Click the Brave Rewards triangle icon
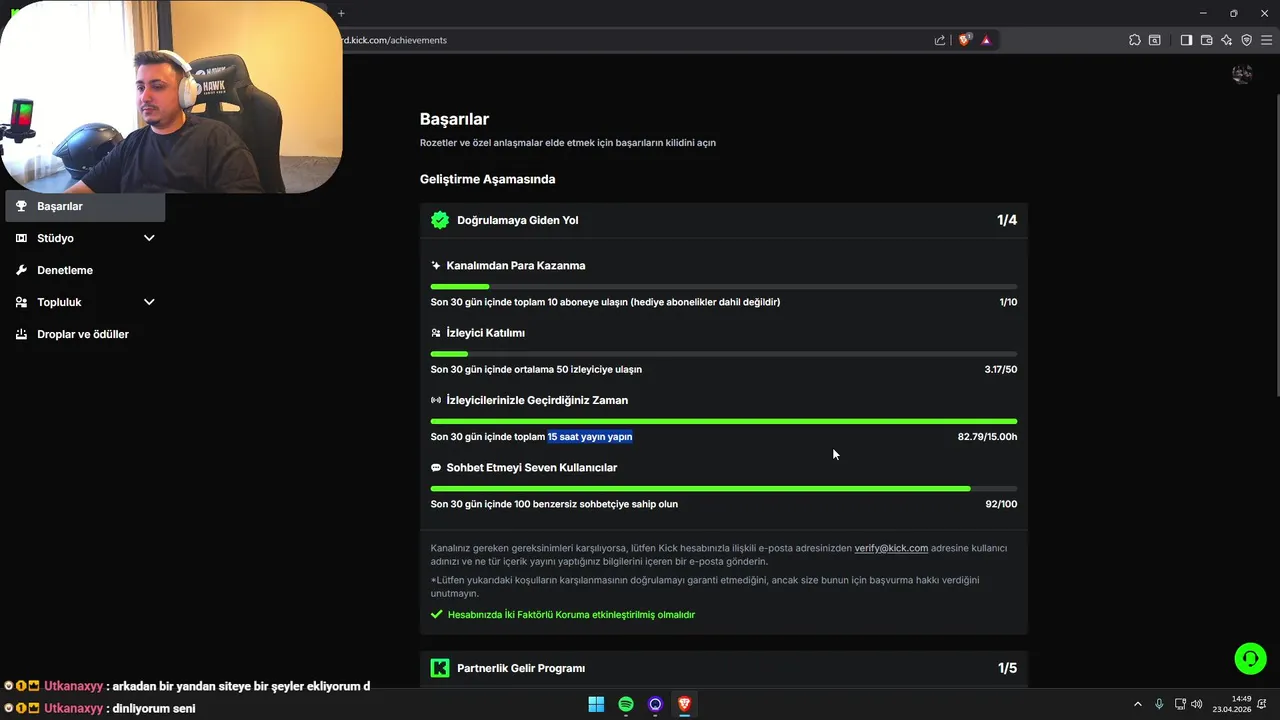Screen dimensions: 1280x720 click(x=986, y=40)
